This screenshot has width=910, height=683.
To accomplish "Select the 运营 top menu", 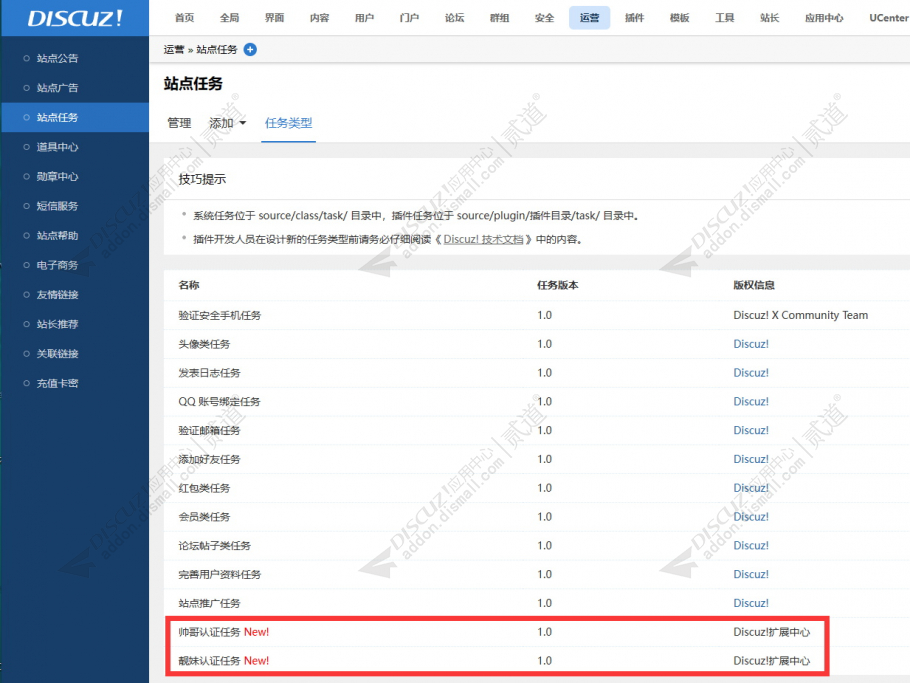I will pyautogui.click(x=589, y=18).
